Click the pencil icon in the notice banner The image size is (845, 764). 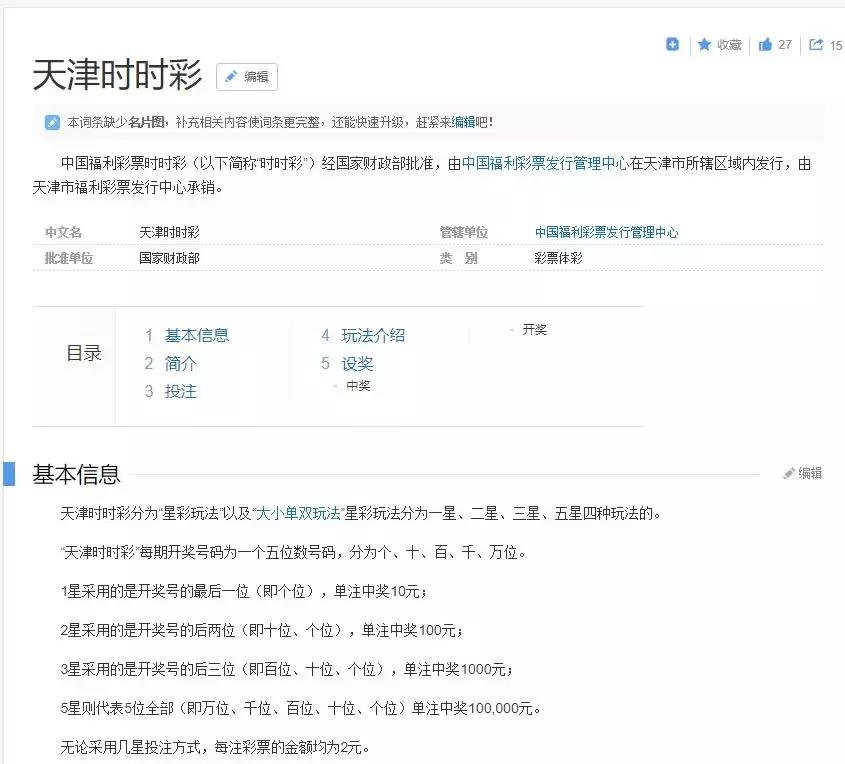(x=52, y=123)
